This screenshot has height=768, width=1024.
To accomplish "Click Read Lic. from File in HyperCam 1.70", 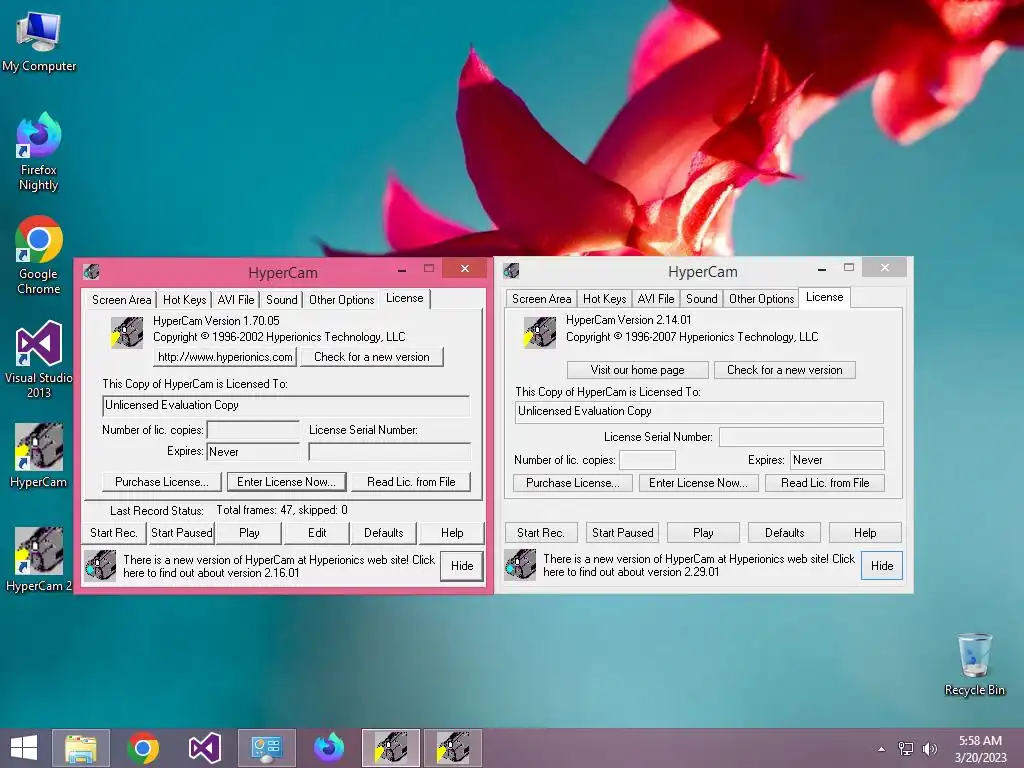I will tap(411, 482).
